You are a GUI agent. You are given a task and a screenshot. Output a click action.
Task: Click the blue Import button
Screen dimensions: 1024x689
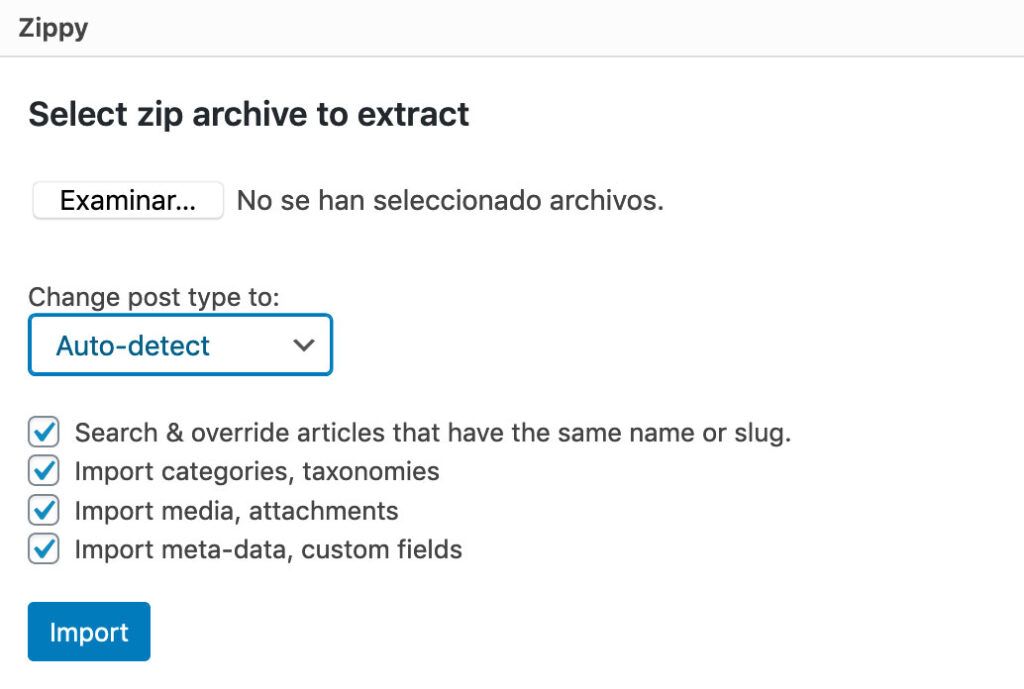(89, 632)
